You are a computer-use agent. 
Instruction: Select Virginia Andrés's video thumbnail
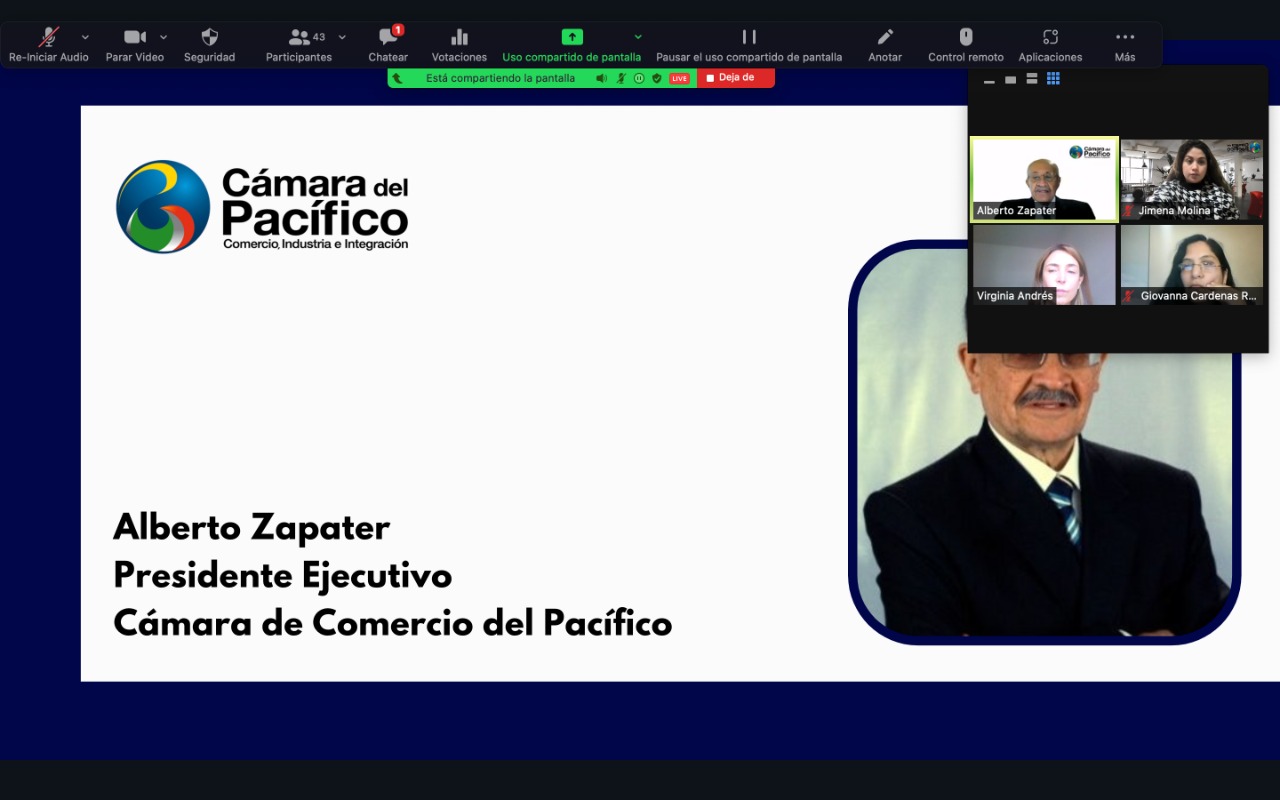(1044, 265)
